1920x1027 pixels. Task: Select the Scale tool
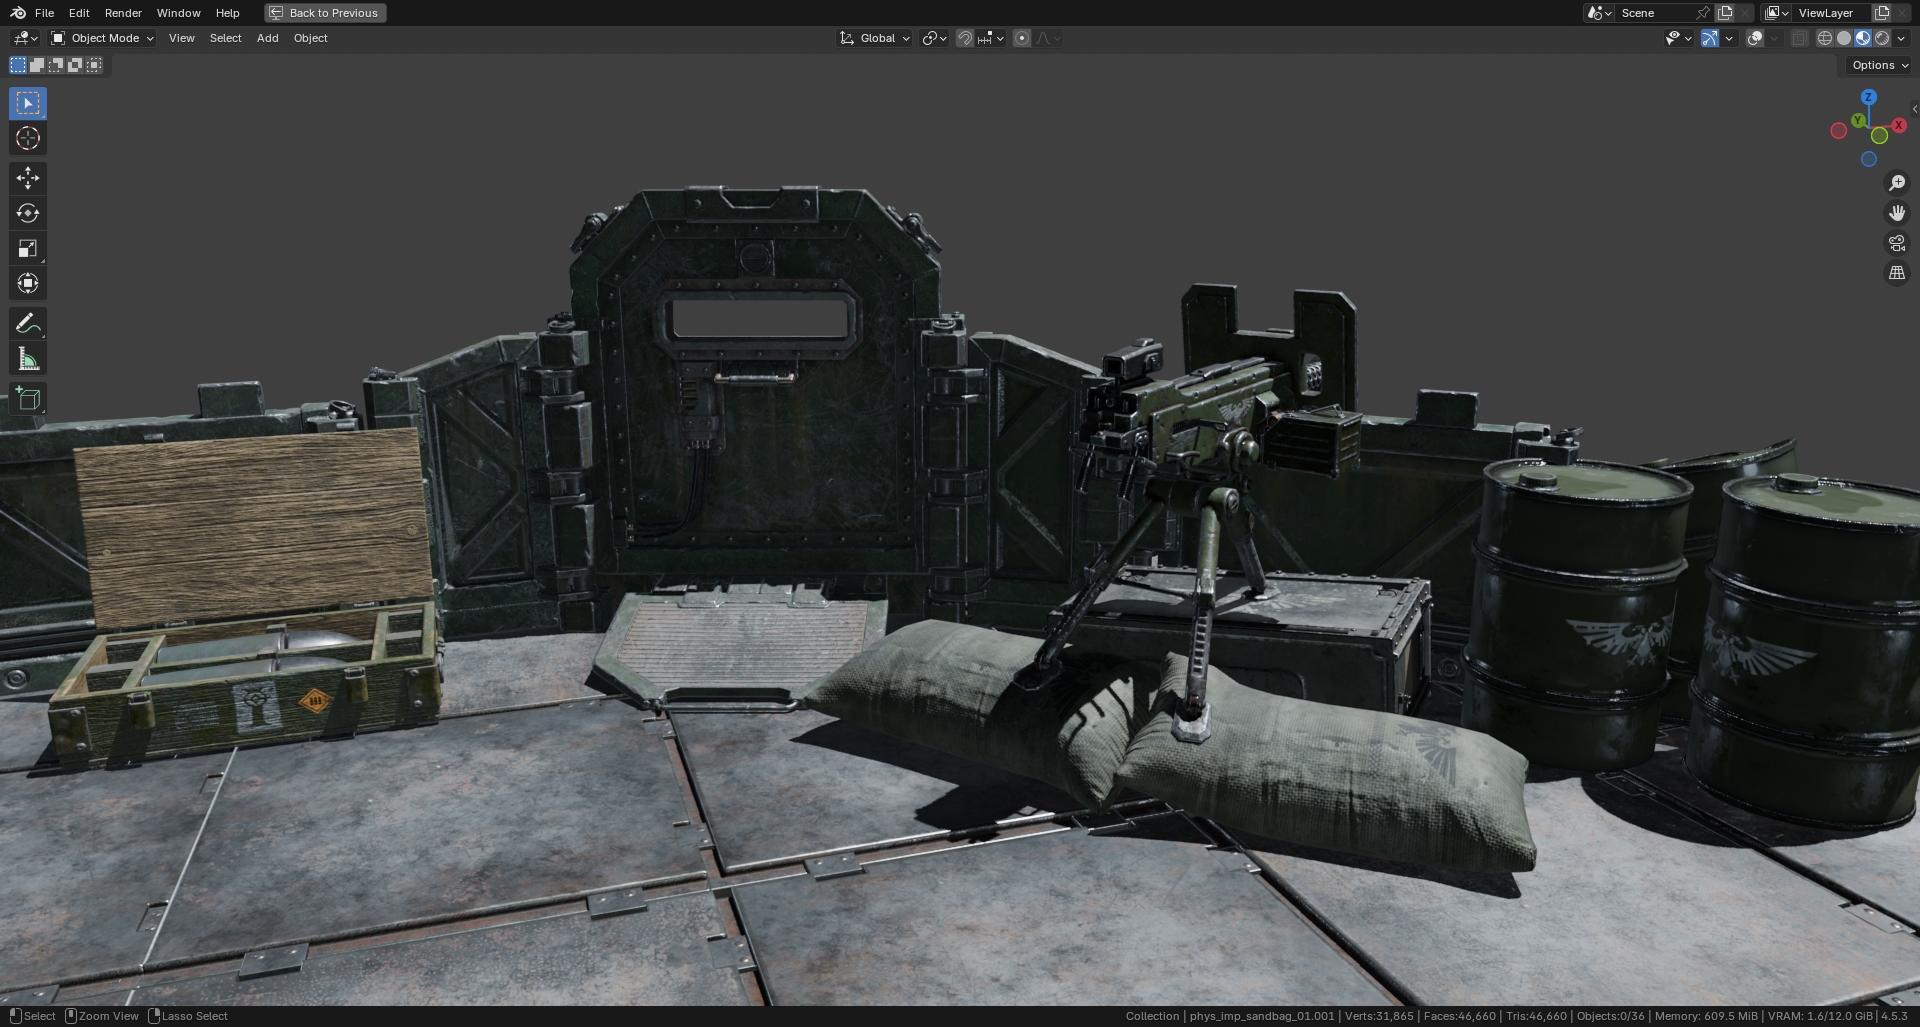(28, 248)
